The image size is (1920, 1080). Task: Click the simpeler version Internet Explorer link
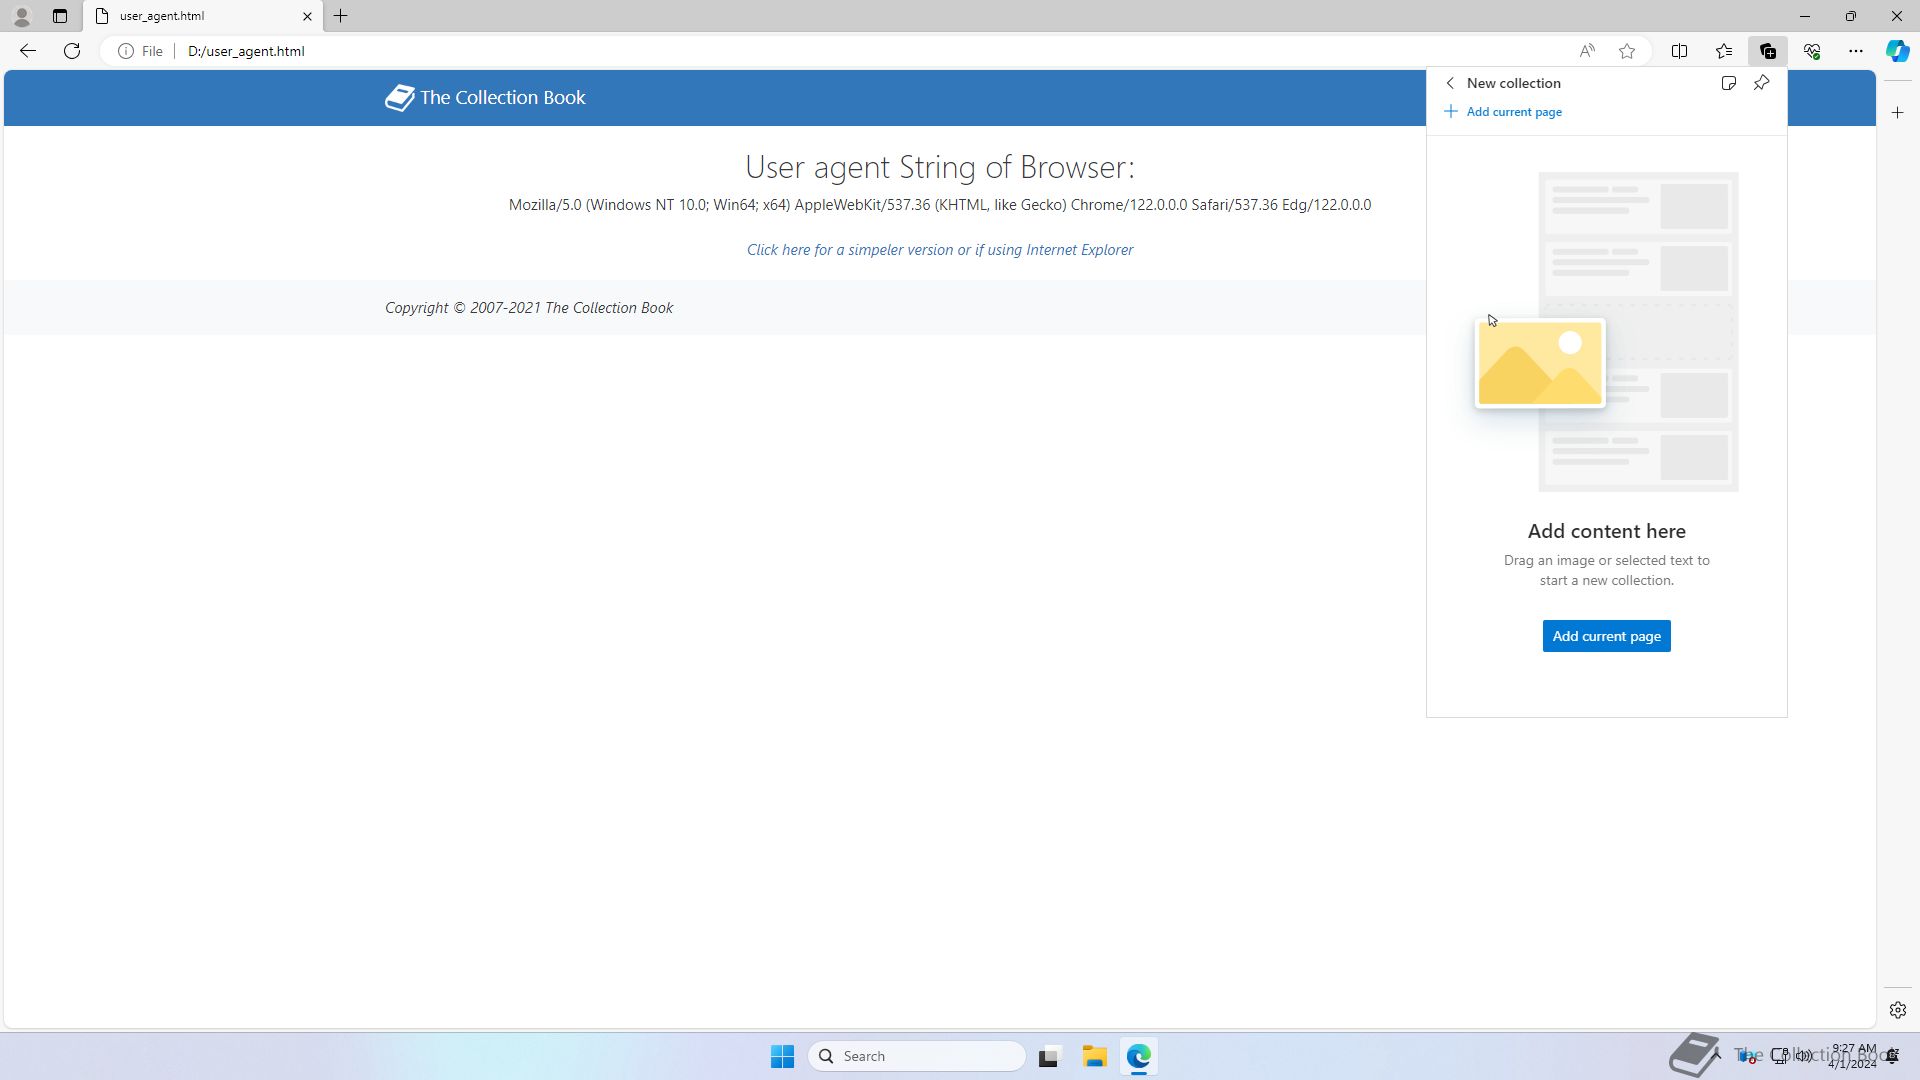coord(939,250)
